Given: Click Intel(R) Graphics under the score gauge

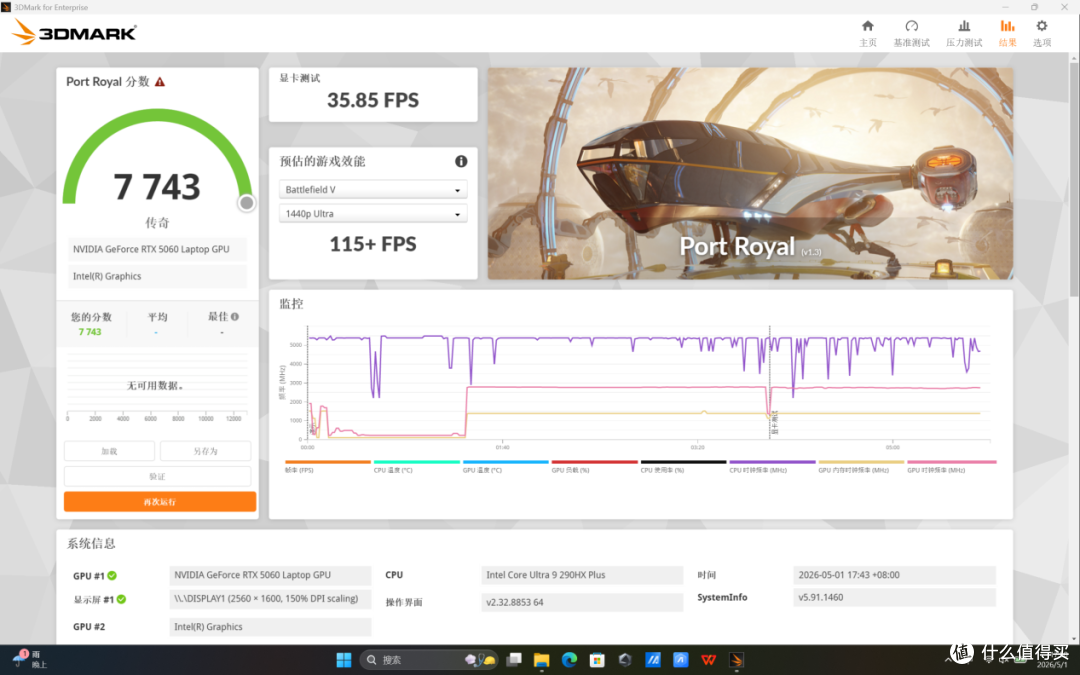Looking at the screenshot, I should tap(157, 276).
